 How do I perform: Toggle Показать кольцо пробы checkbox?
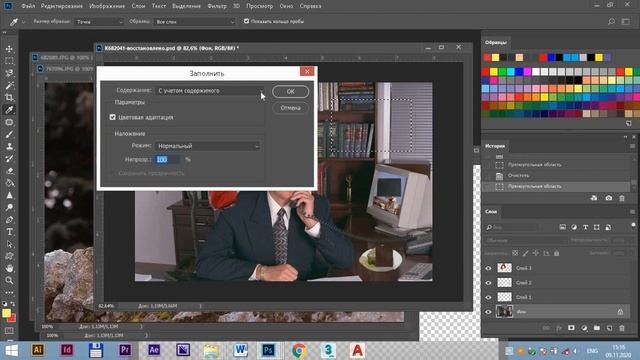tap(247, 21)
